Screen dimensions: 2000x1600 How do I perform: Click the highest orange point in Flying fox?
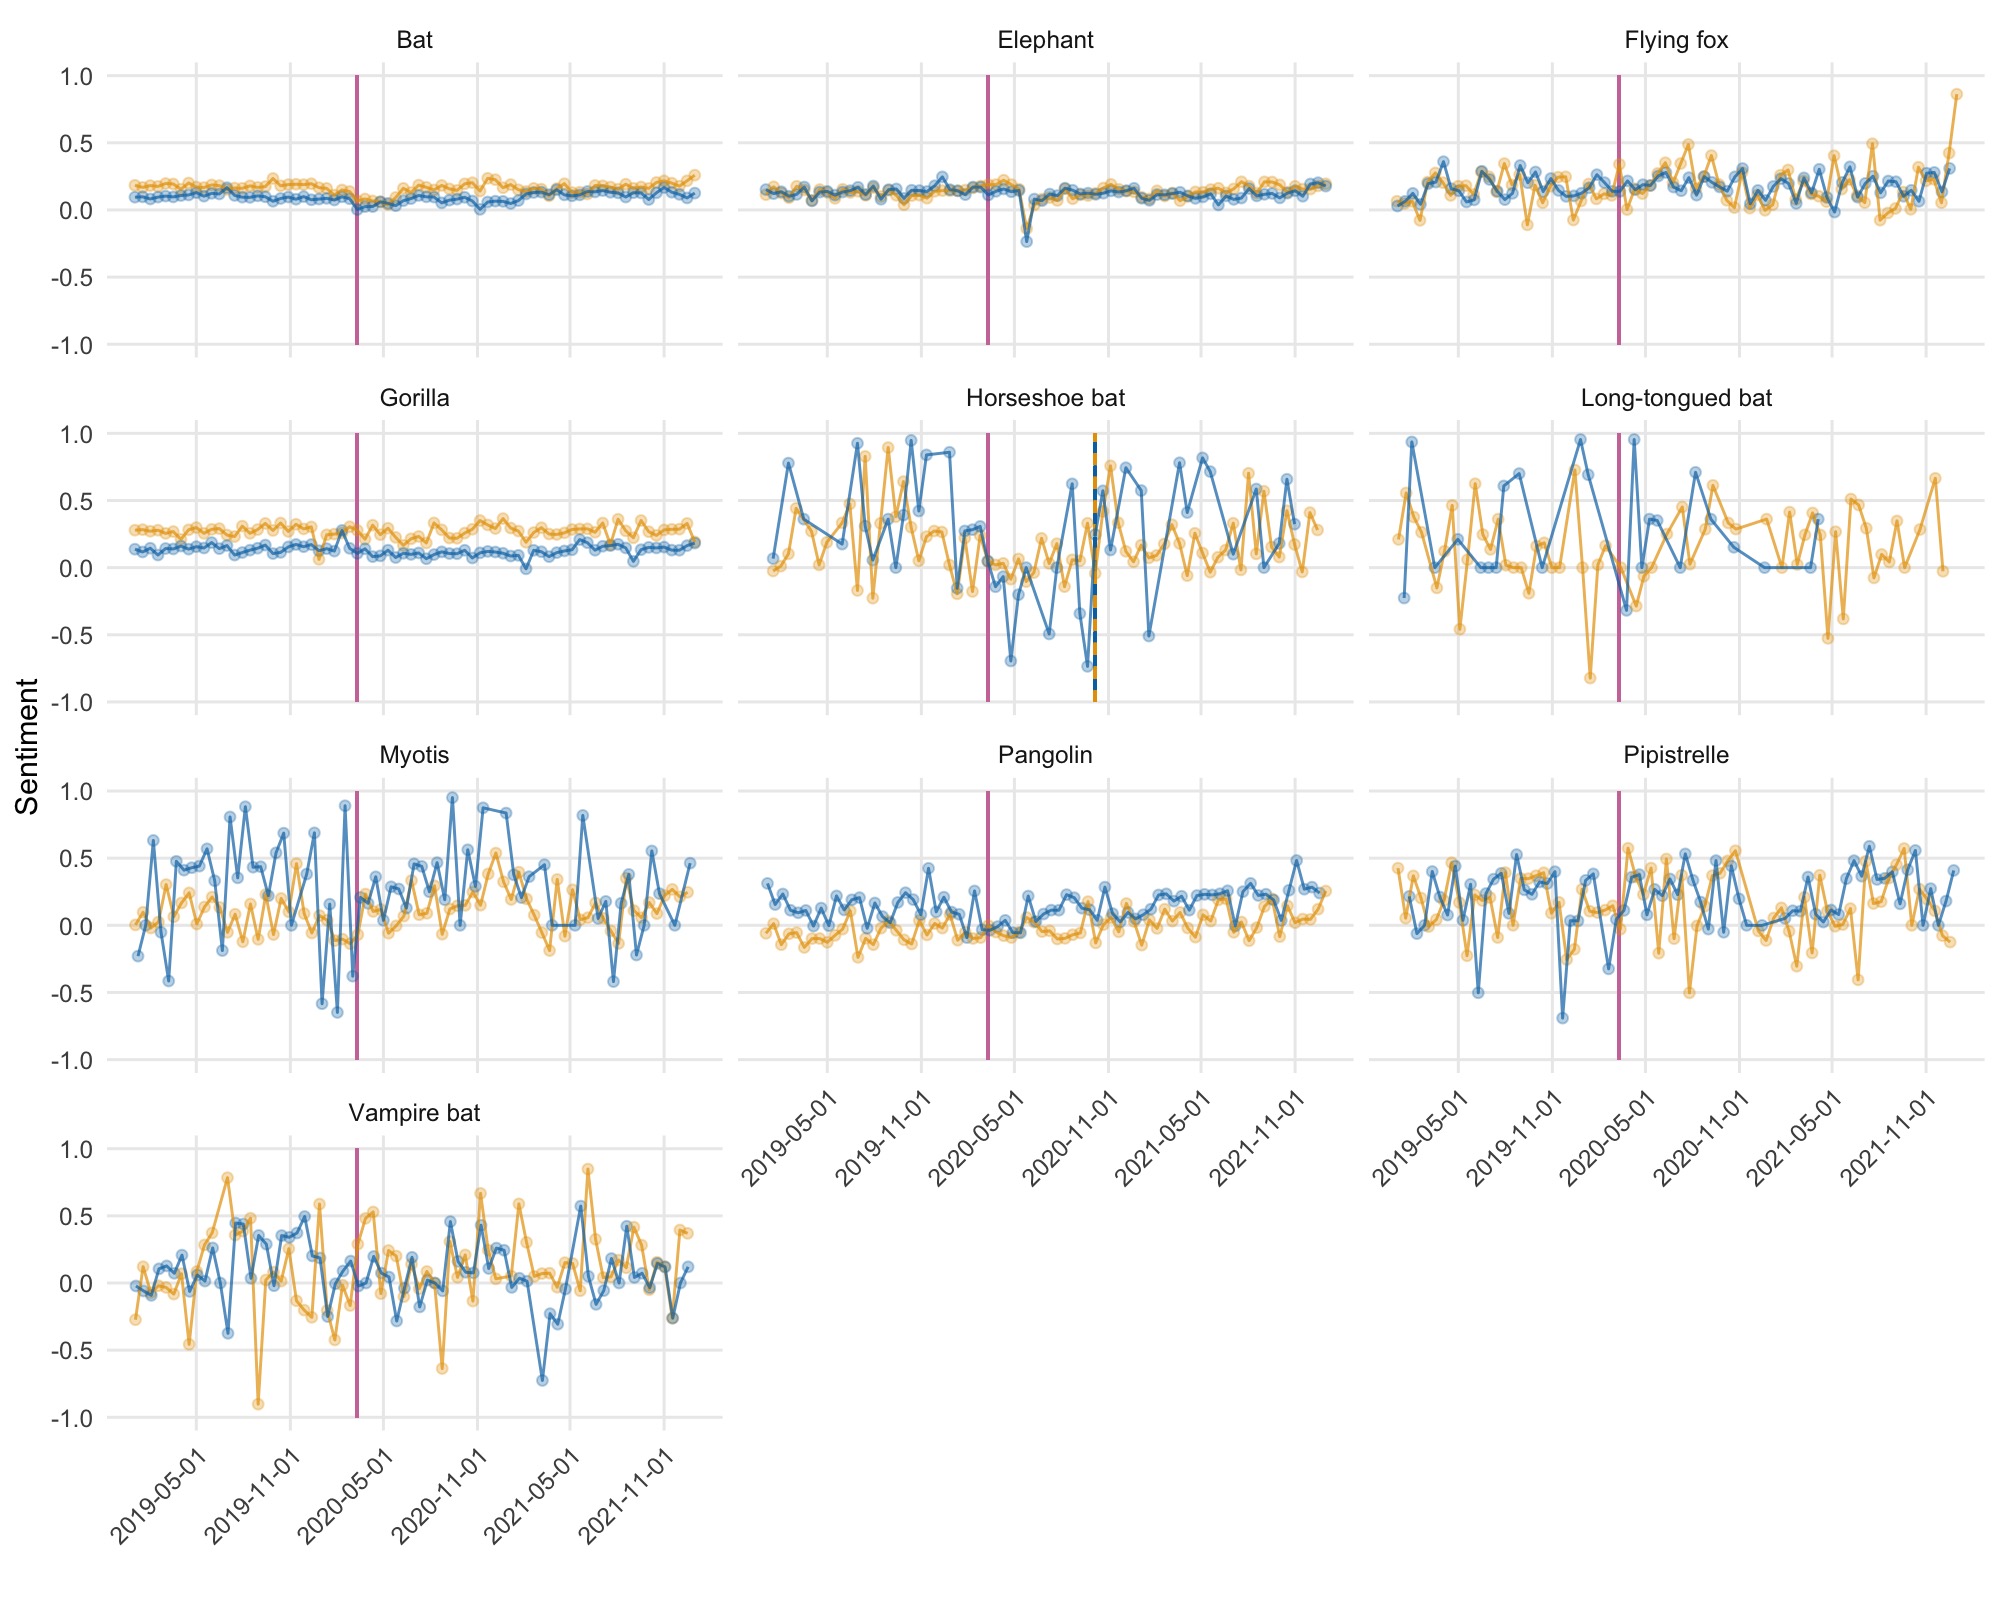(1957, 94)
